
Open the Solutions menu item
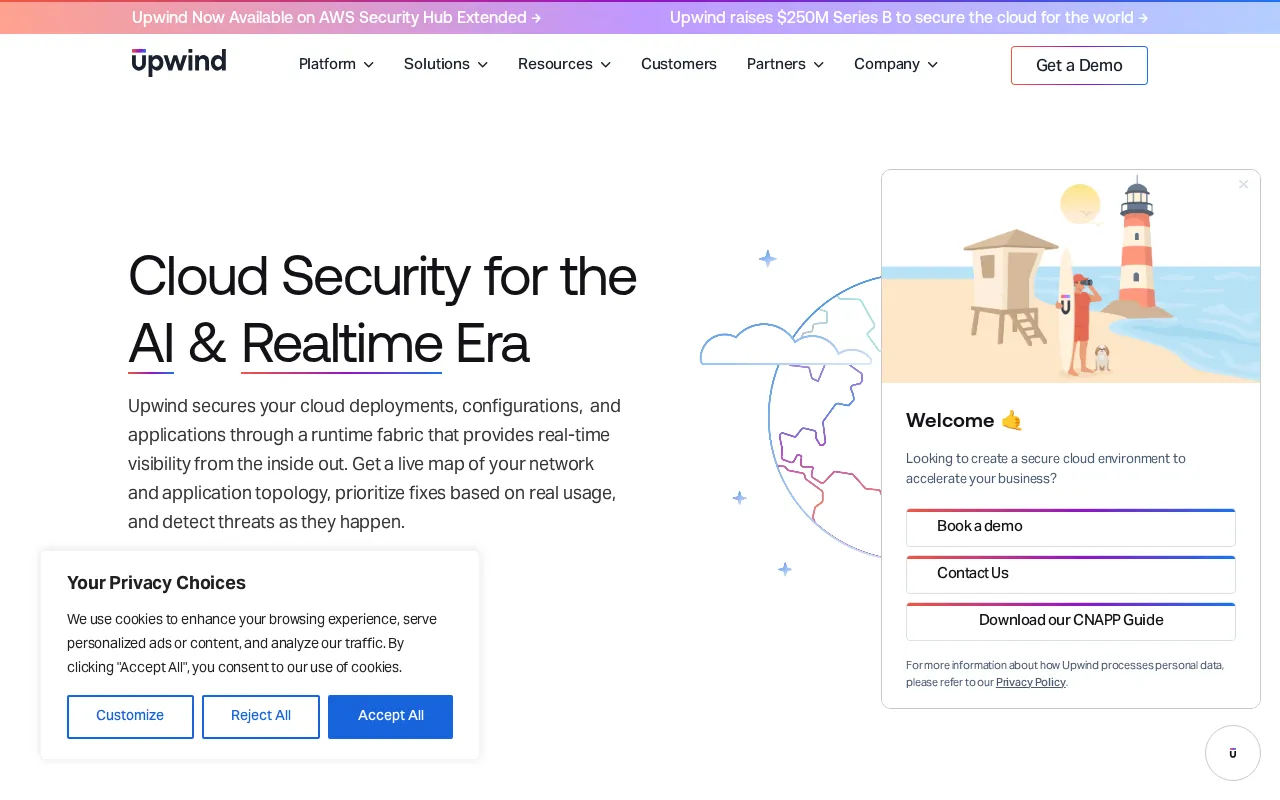click(437, 64)
